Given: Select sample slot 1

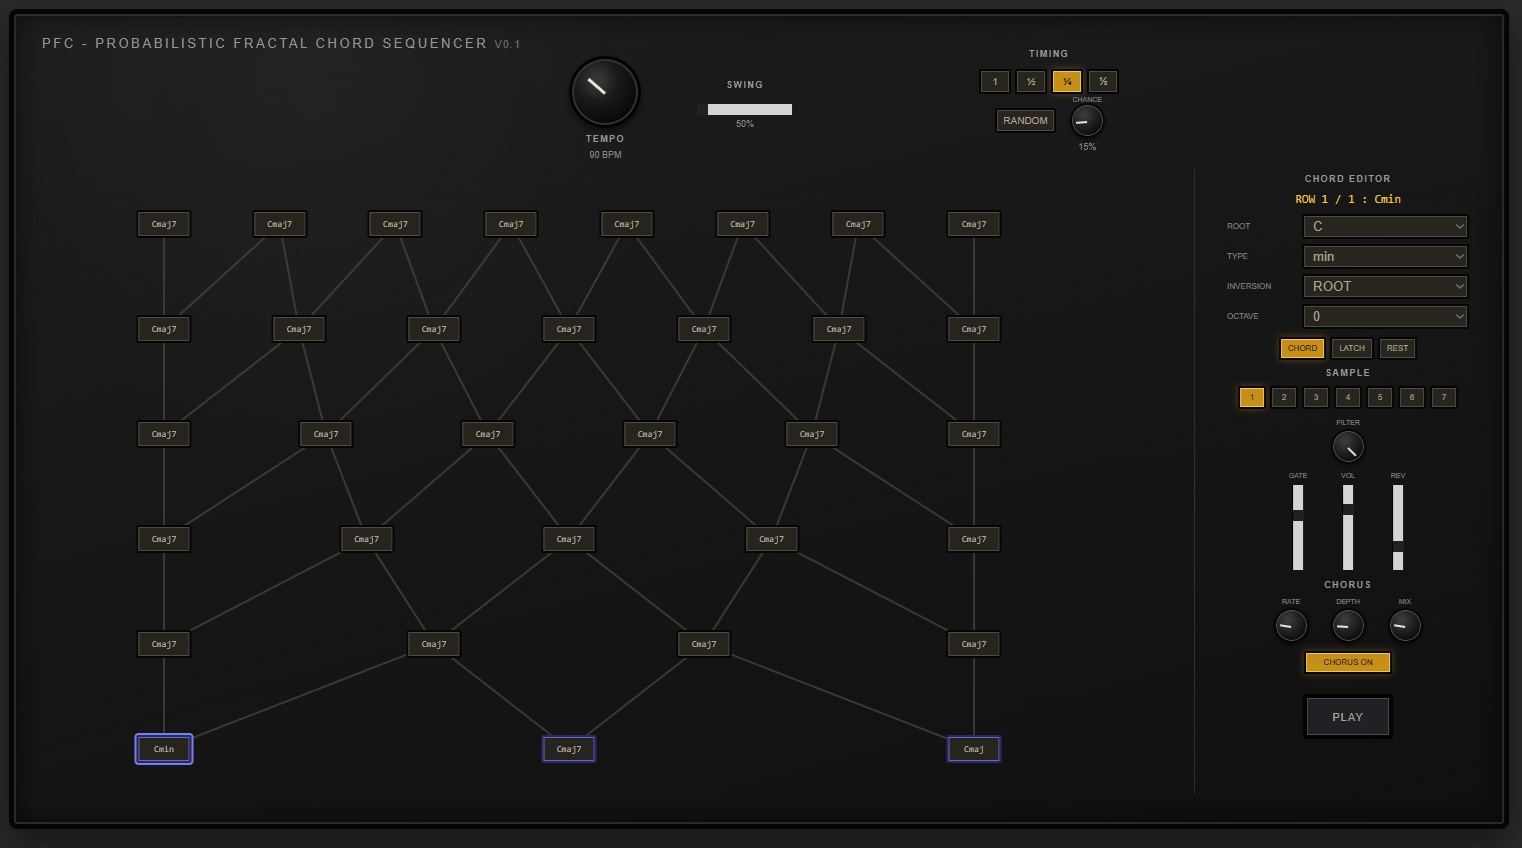Looking at the screenshot, I should click(x=1252, y=397).
